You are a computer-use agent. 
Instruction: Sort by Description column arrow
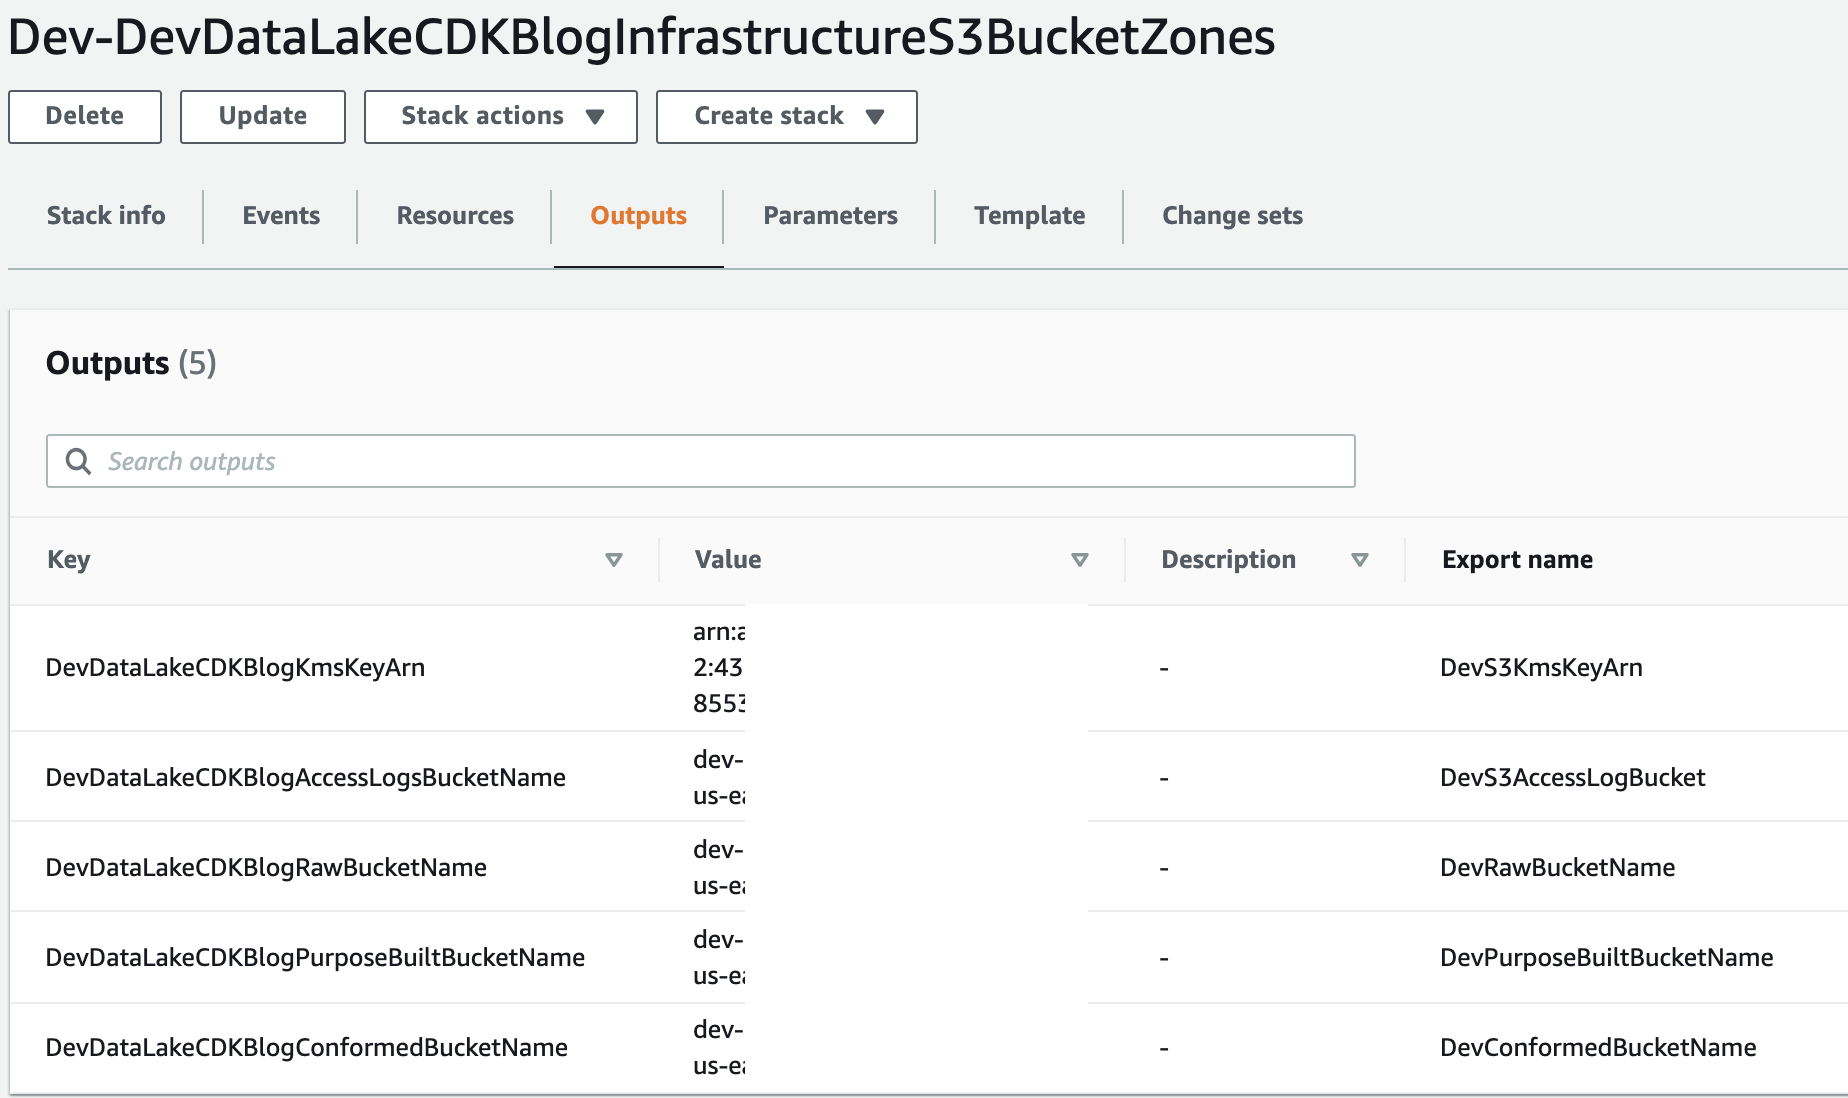pos(1360,560)
